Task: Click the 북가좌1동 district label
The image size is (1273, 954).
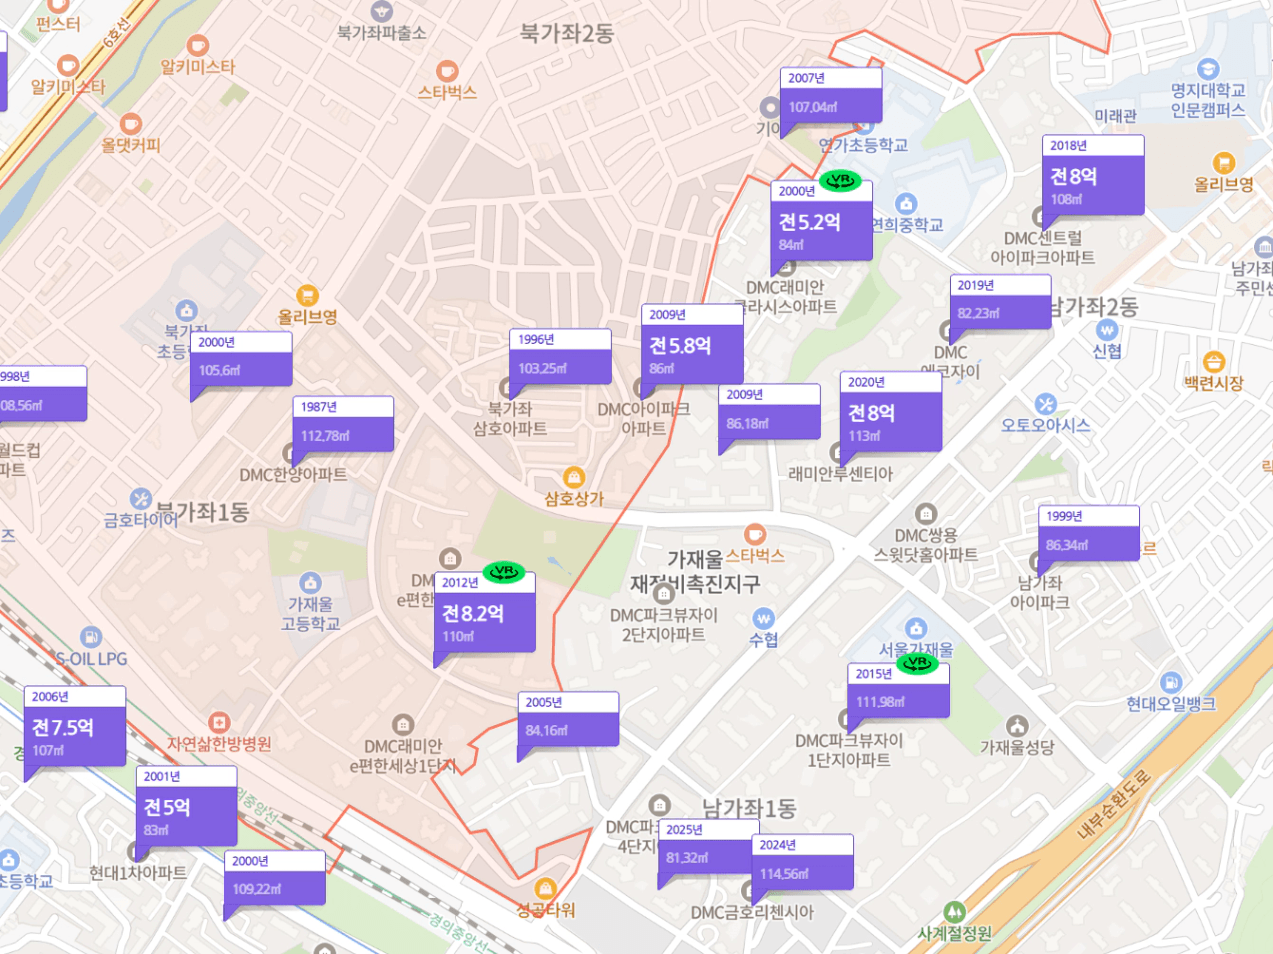Action: [x=203, y=512]
